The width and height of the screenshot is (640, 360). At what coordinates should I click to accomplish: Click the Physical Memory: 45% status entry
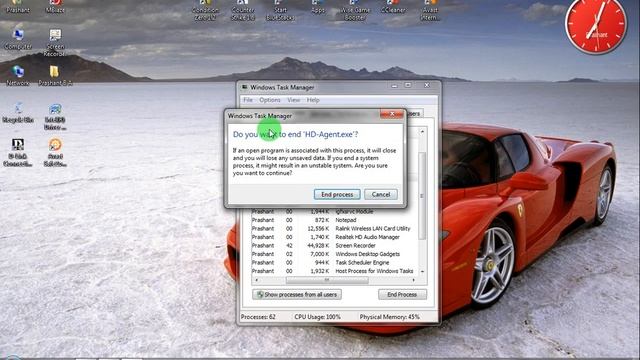(x=389, y=317)
